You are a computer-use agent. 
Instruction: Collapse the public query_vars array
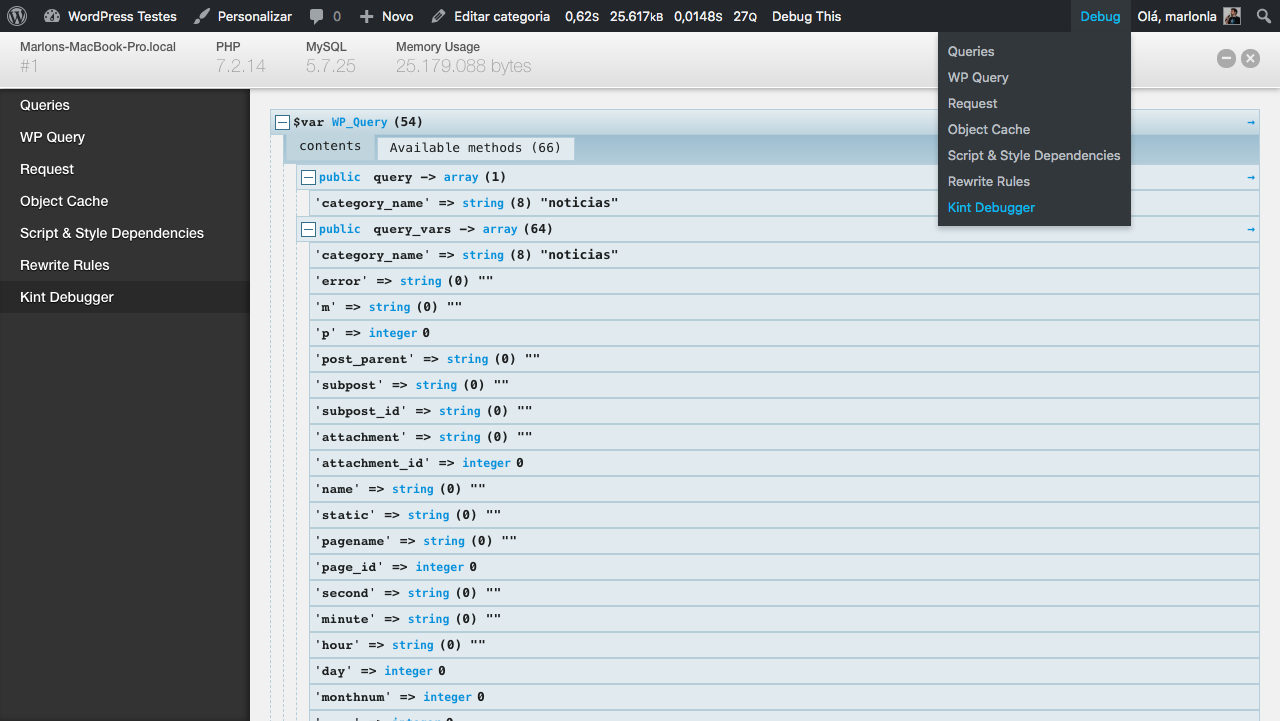[x=308, y=229]
